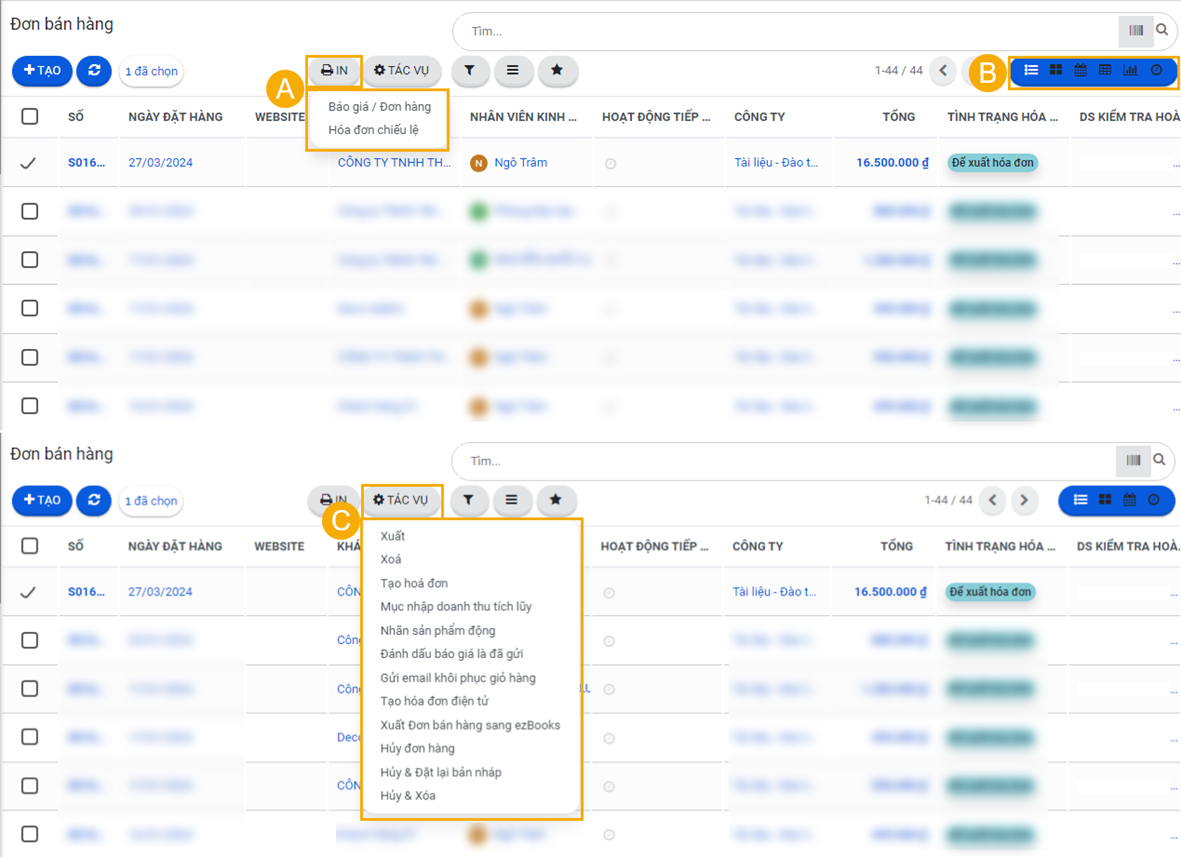Uncheck the S016 row checkmark in upper panel
The height and width of the screenshot is (859, 1181).
tap(28, 163)
